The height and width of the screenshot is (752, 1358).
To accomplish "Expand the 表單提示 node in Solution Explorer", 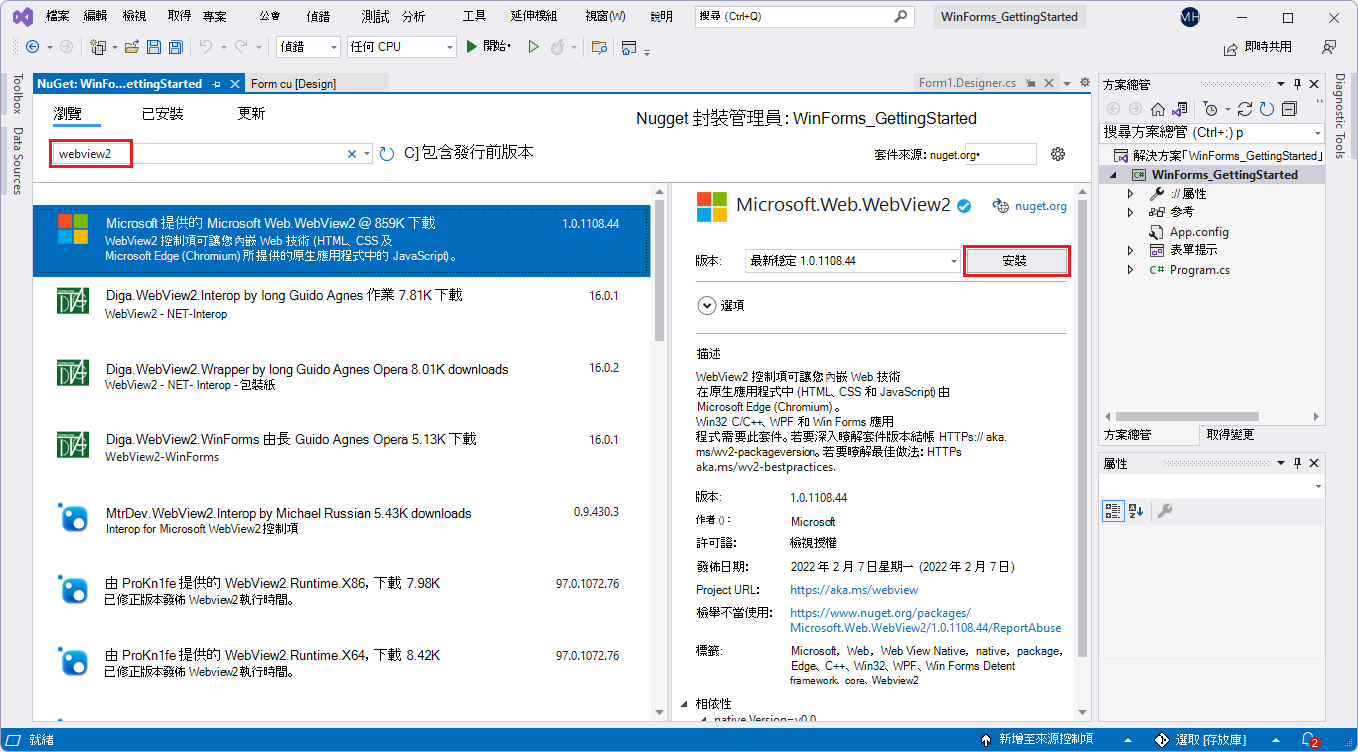I will pos(1131,250).
